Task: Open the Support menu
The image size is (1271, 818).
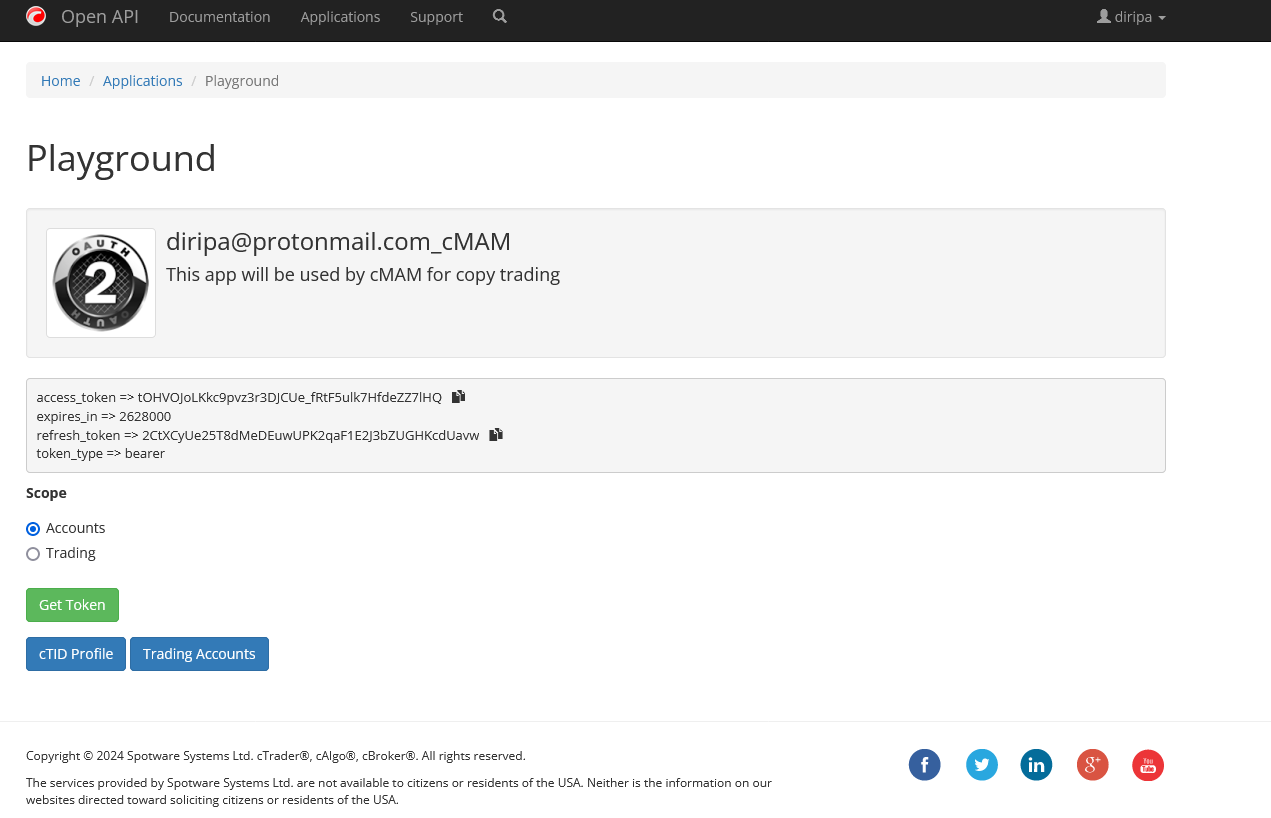Action: coord(437,17)
